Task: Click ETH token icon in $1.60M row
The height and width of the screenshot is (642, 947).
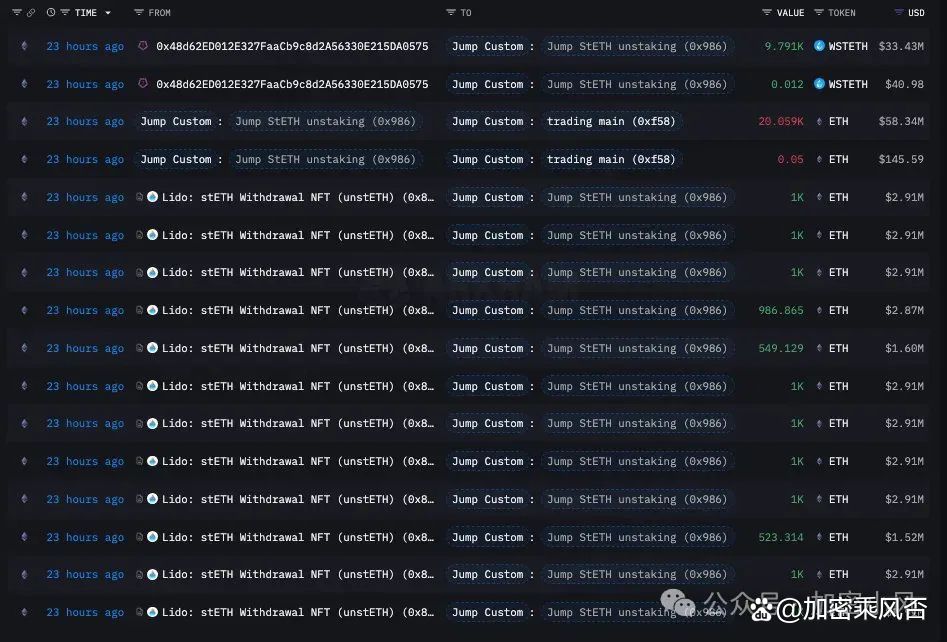Action: click(x=820, y=348)
